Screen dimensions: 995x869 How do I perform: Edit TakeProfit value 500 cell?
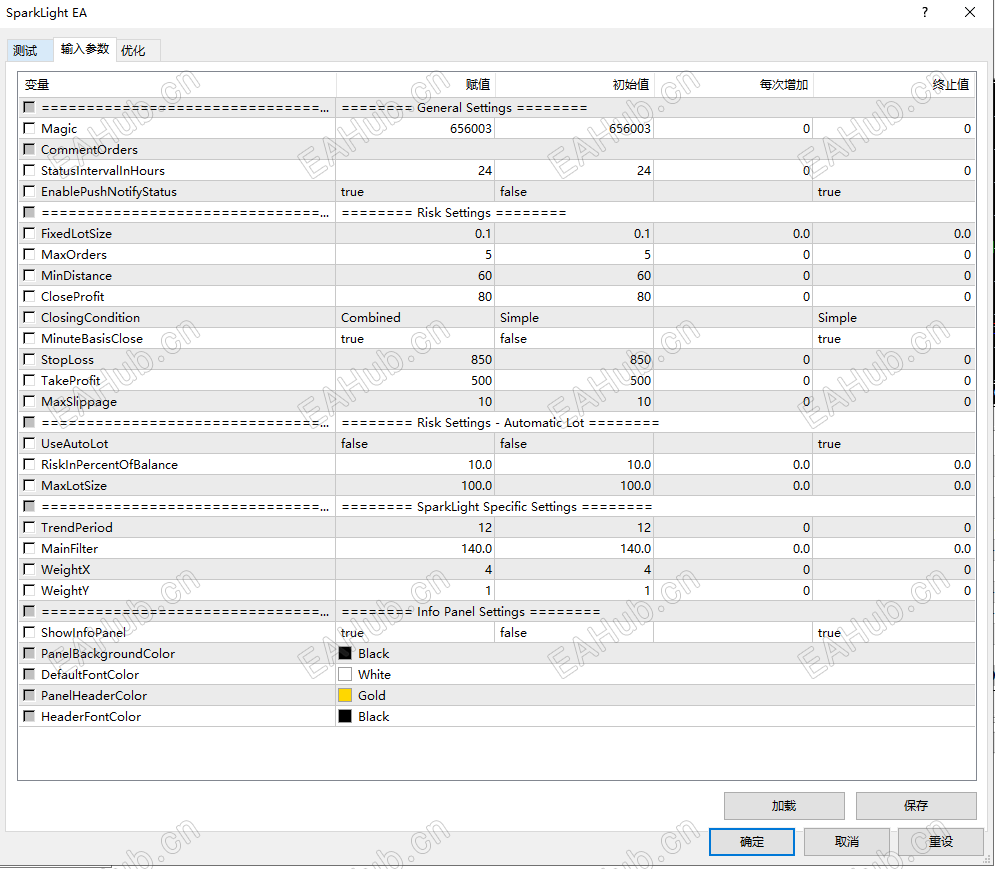[x=415, y=380]
